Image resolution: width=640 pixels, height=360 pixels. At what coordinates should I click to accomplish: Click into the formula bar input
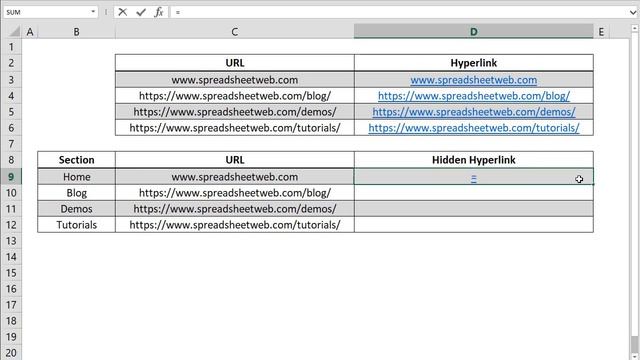(x=400, y=12)
